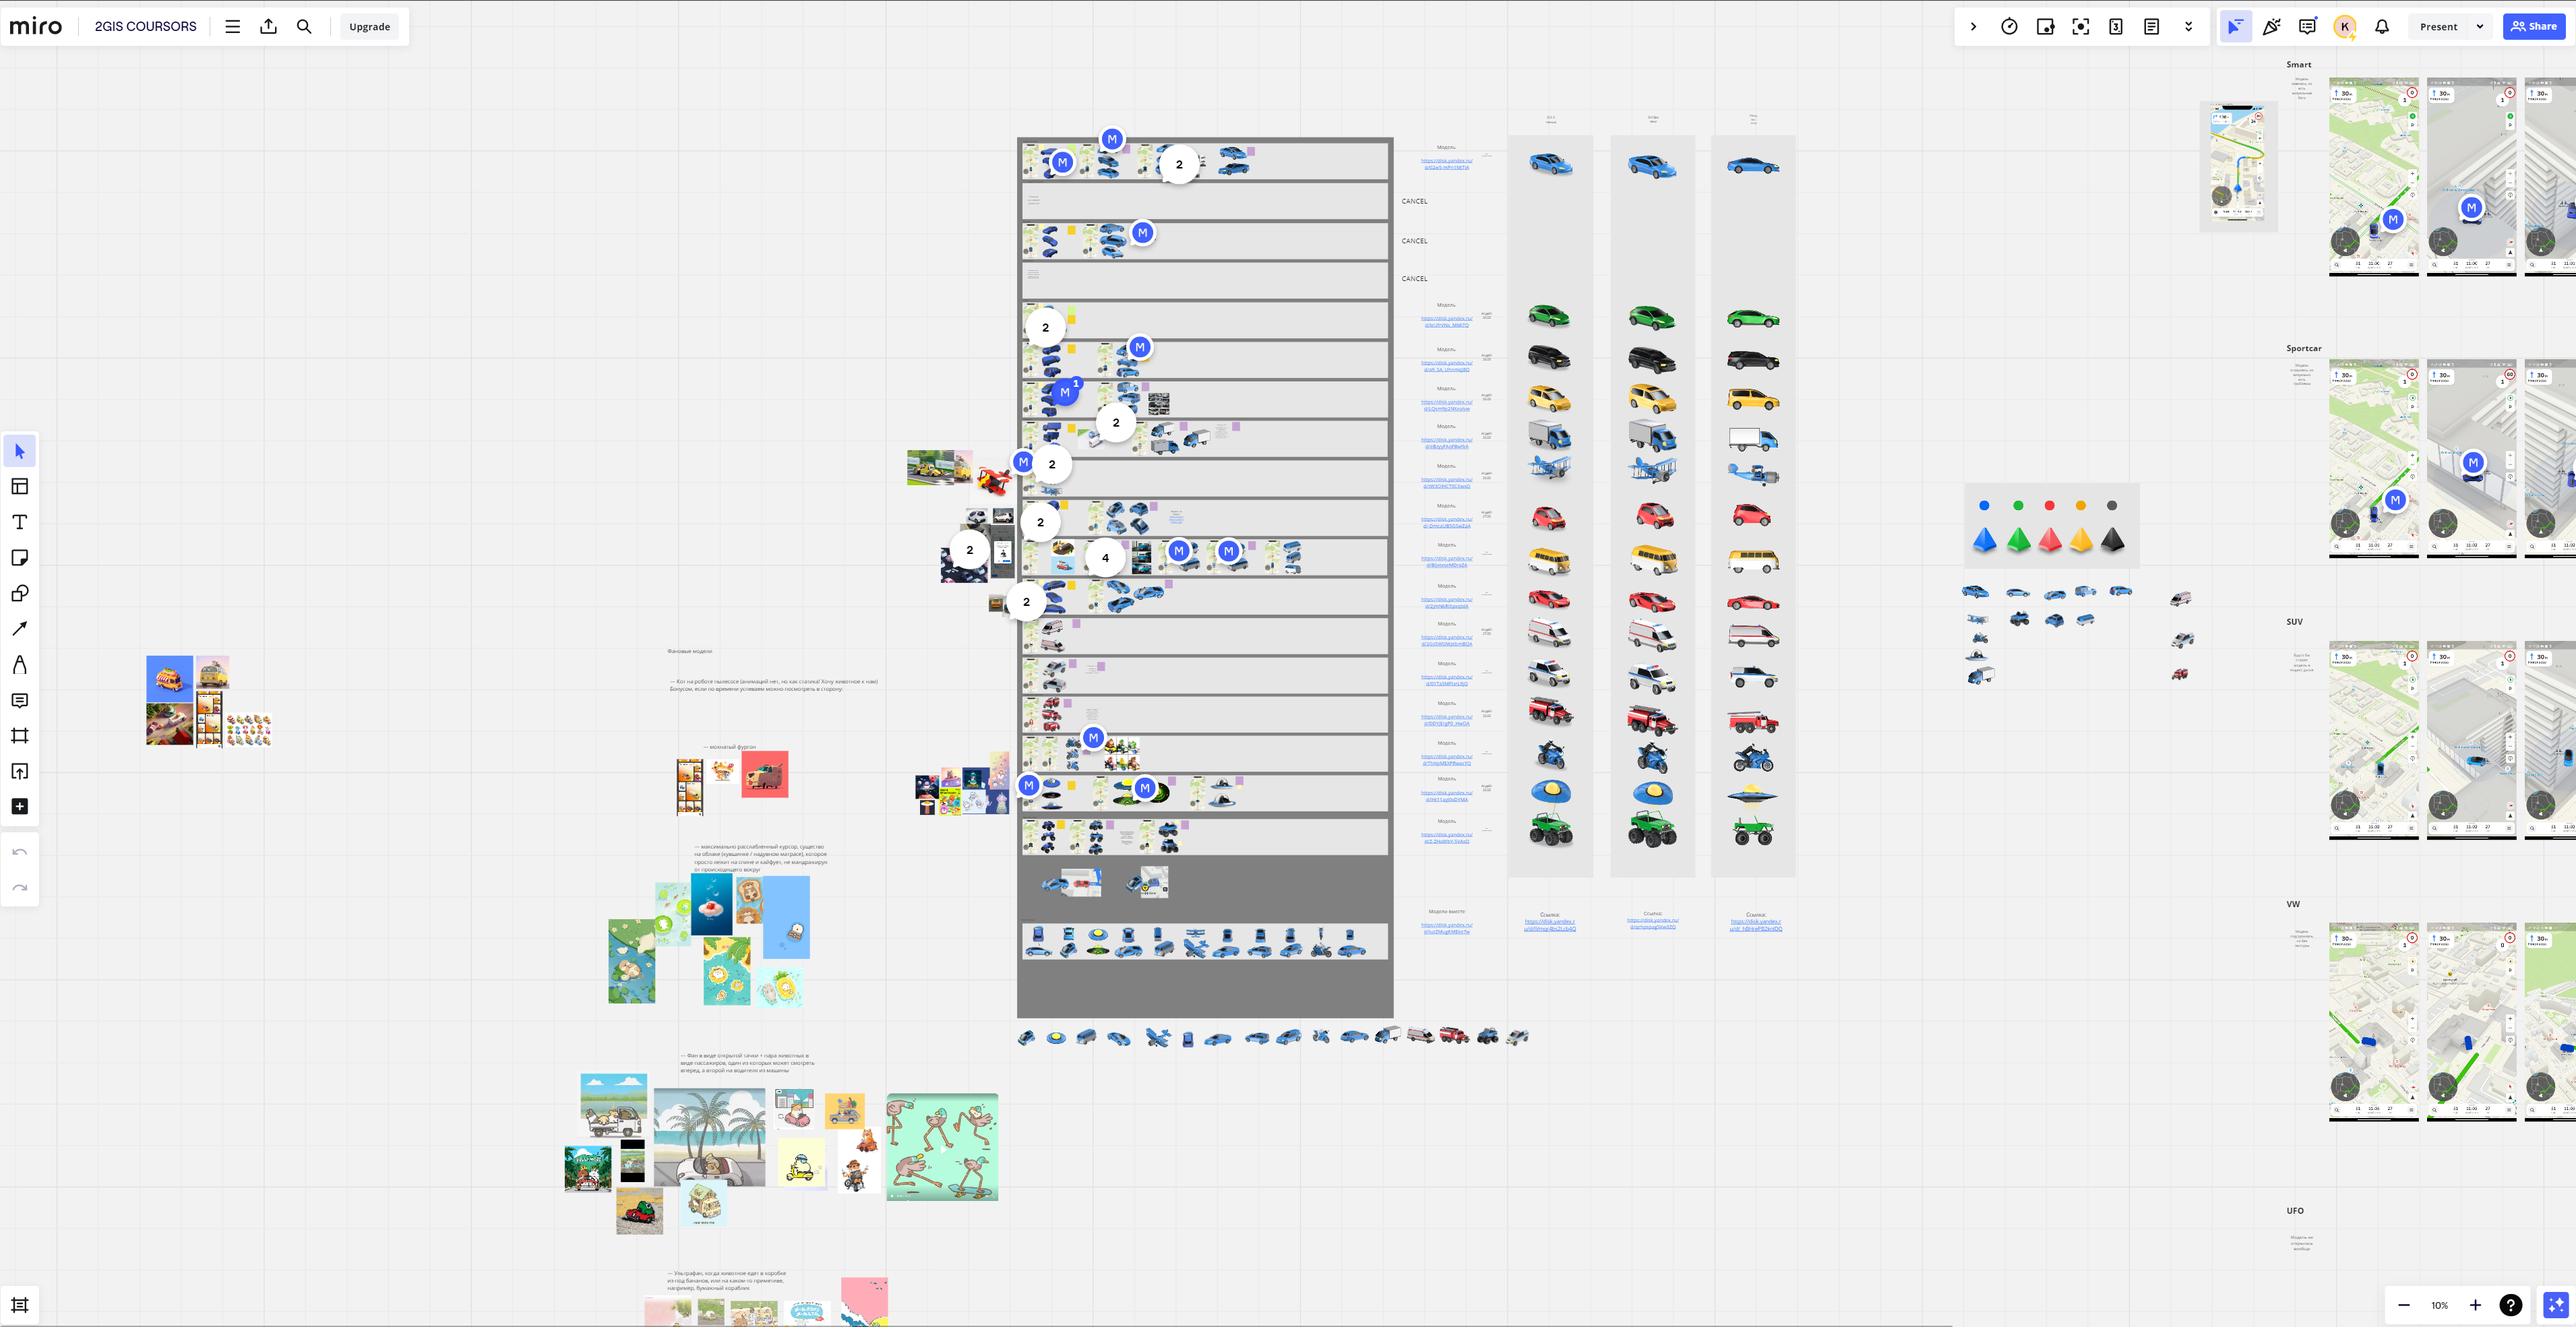The height and width of the screenshot is (1327, 2576).
Task: Open the notifications bell
Action: (x=2382, y=27)
